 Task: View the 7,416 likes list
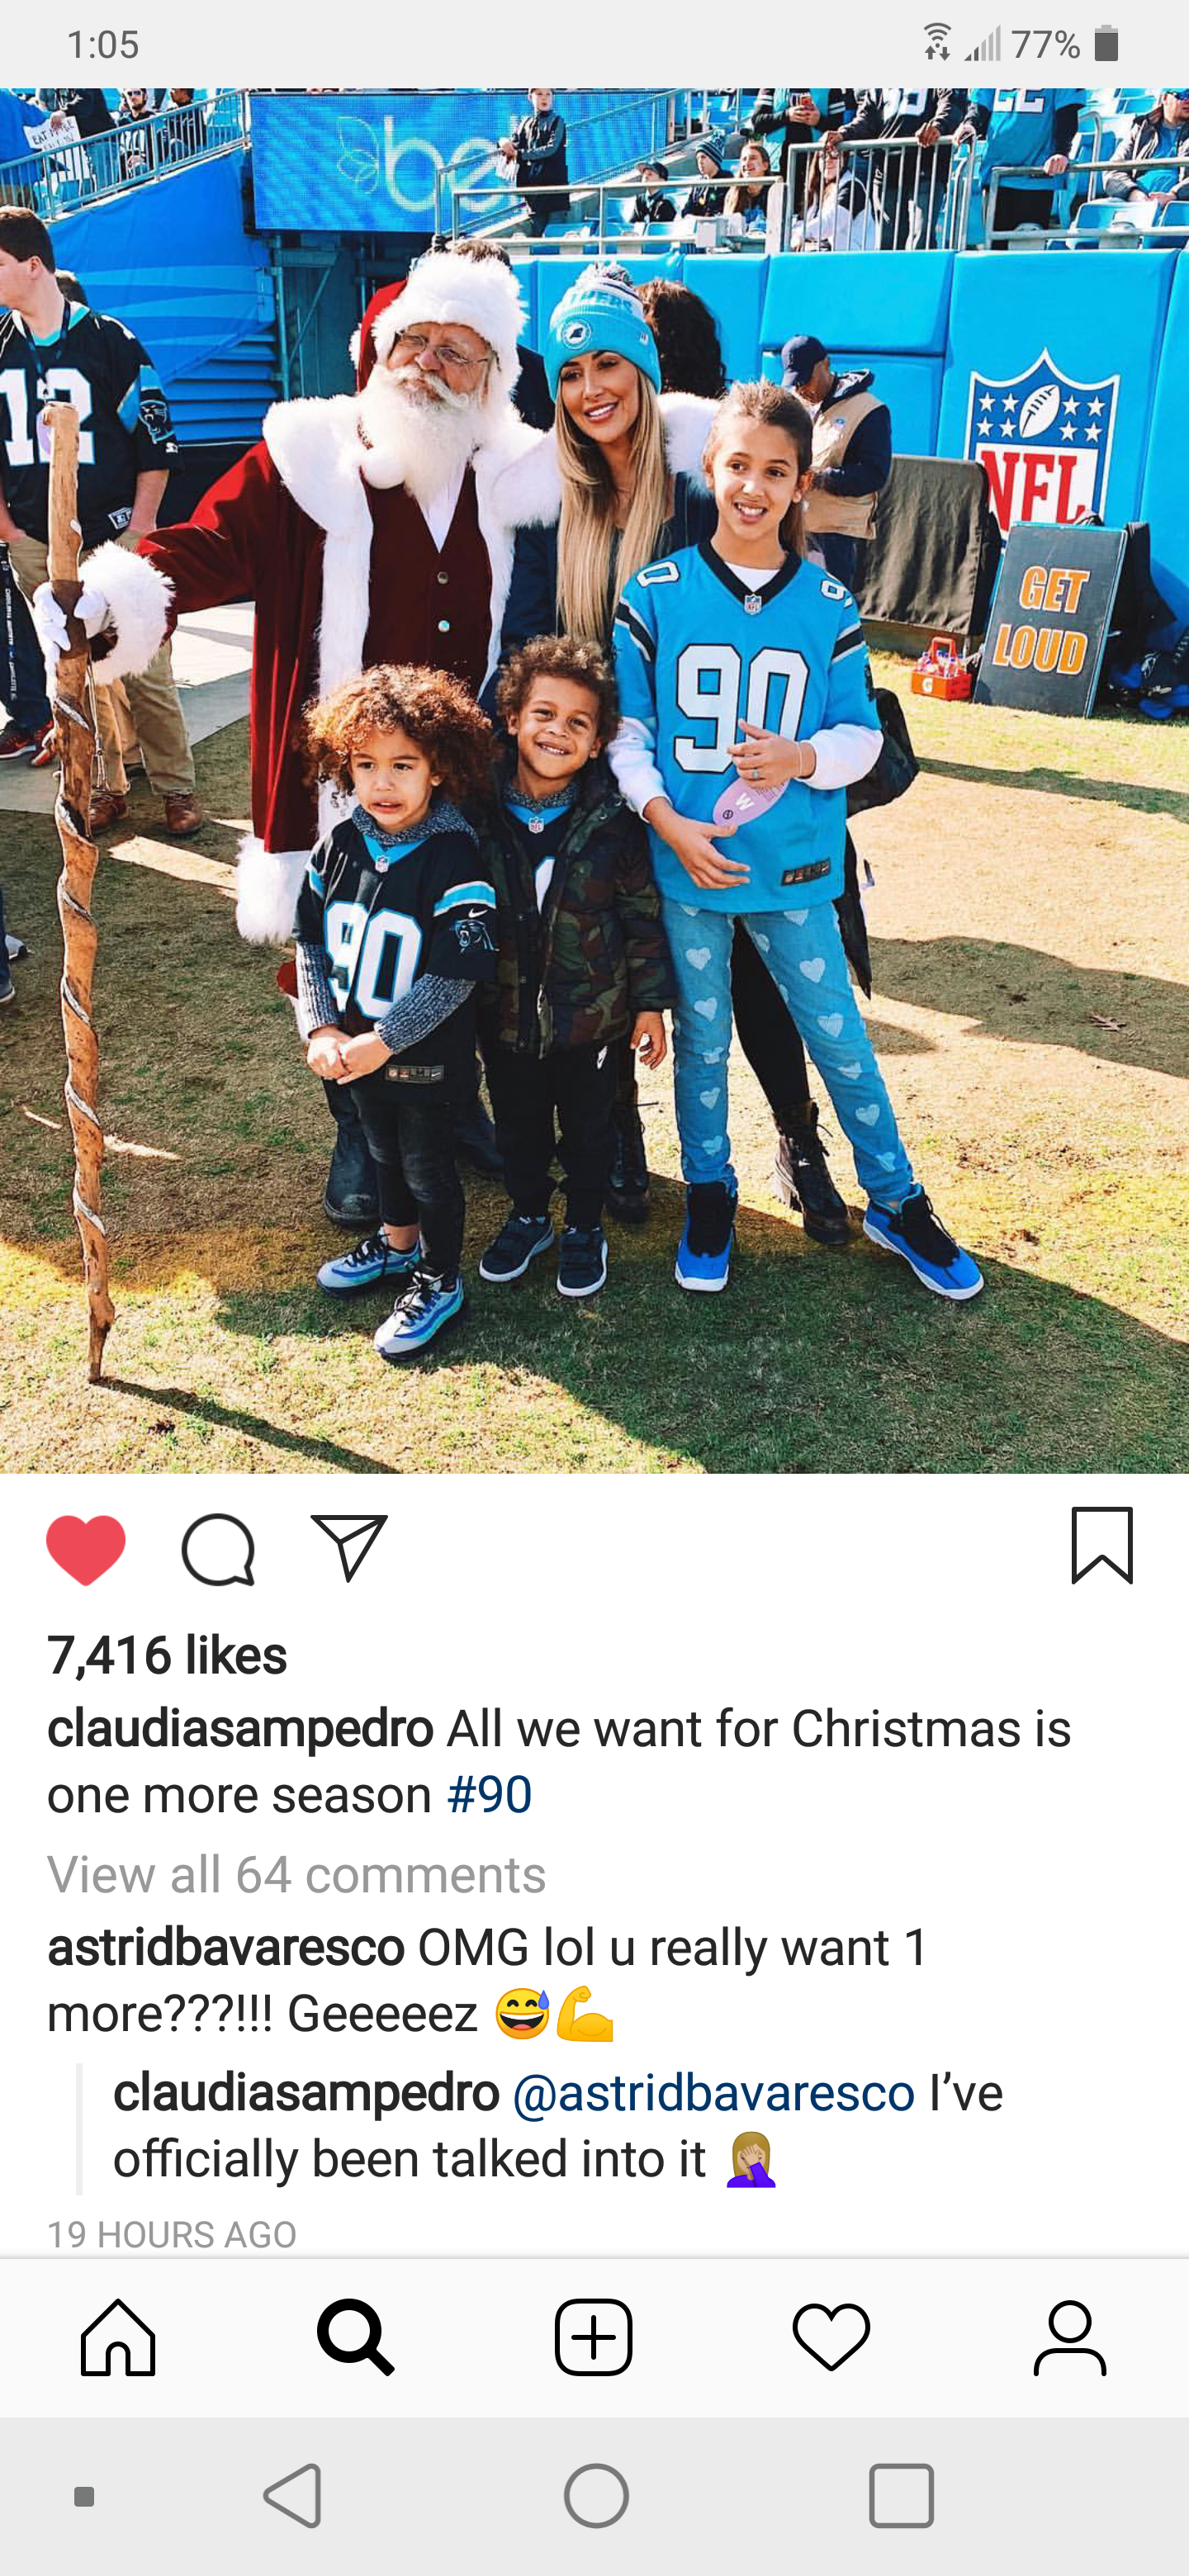[x=167, y=1655]
